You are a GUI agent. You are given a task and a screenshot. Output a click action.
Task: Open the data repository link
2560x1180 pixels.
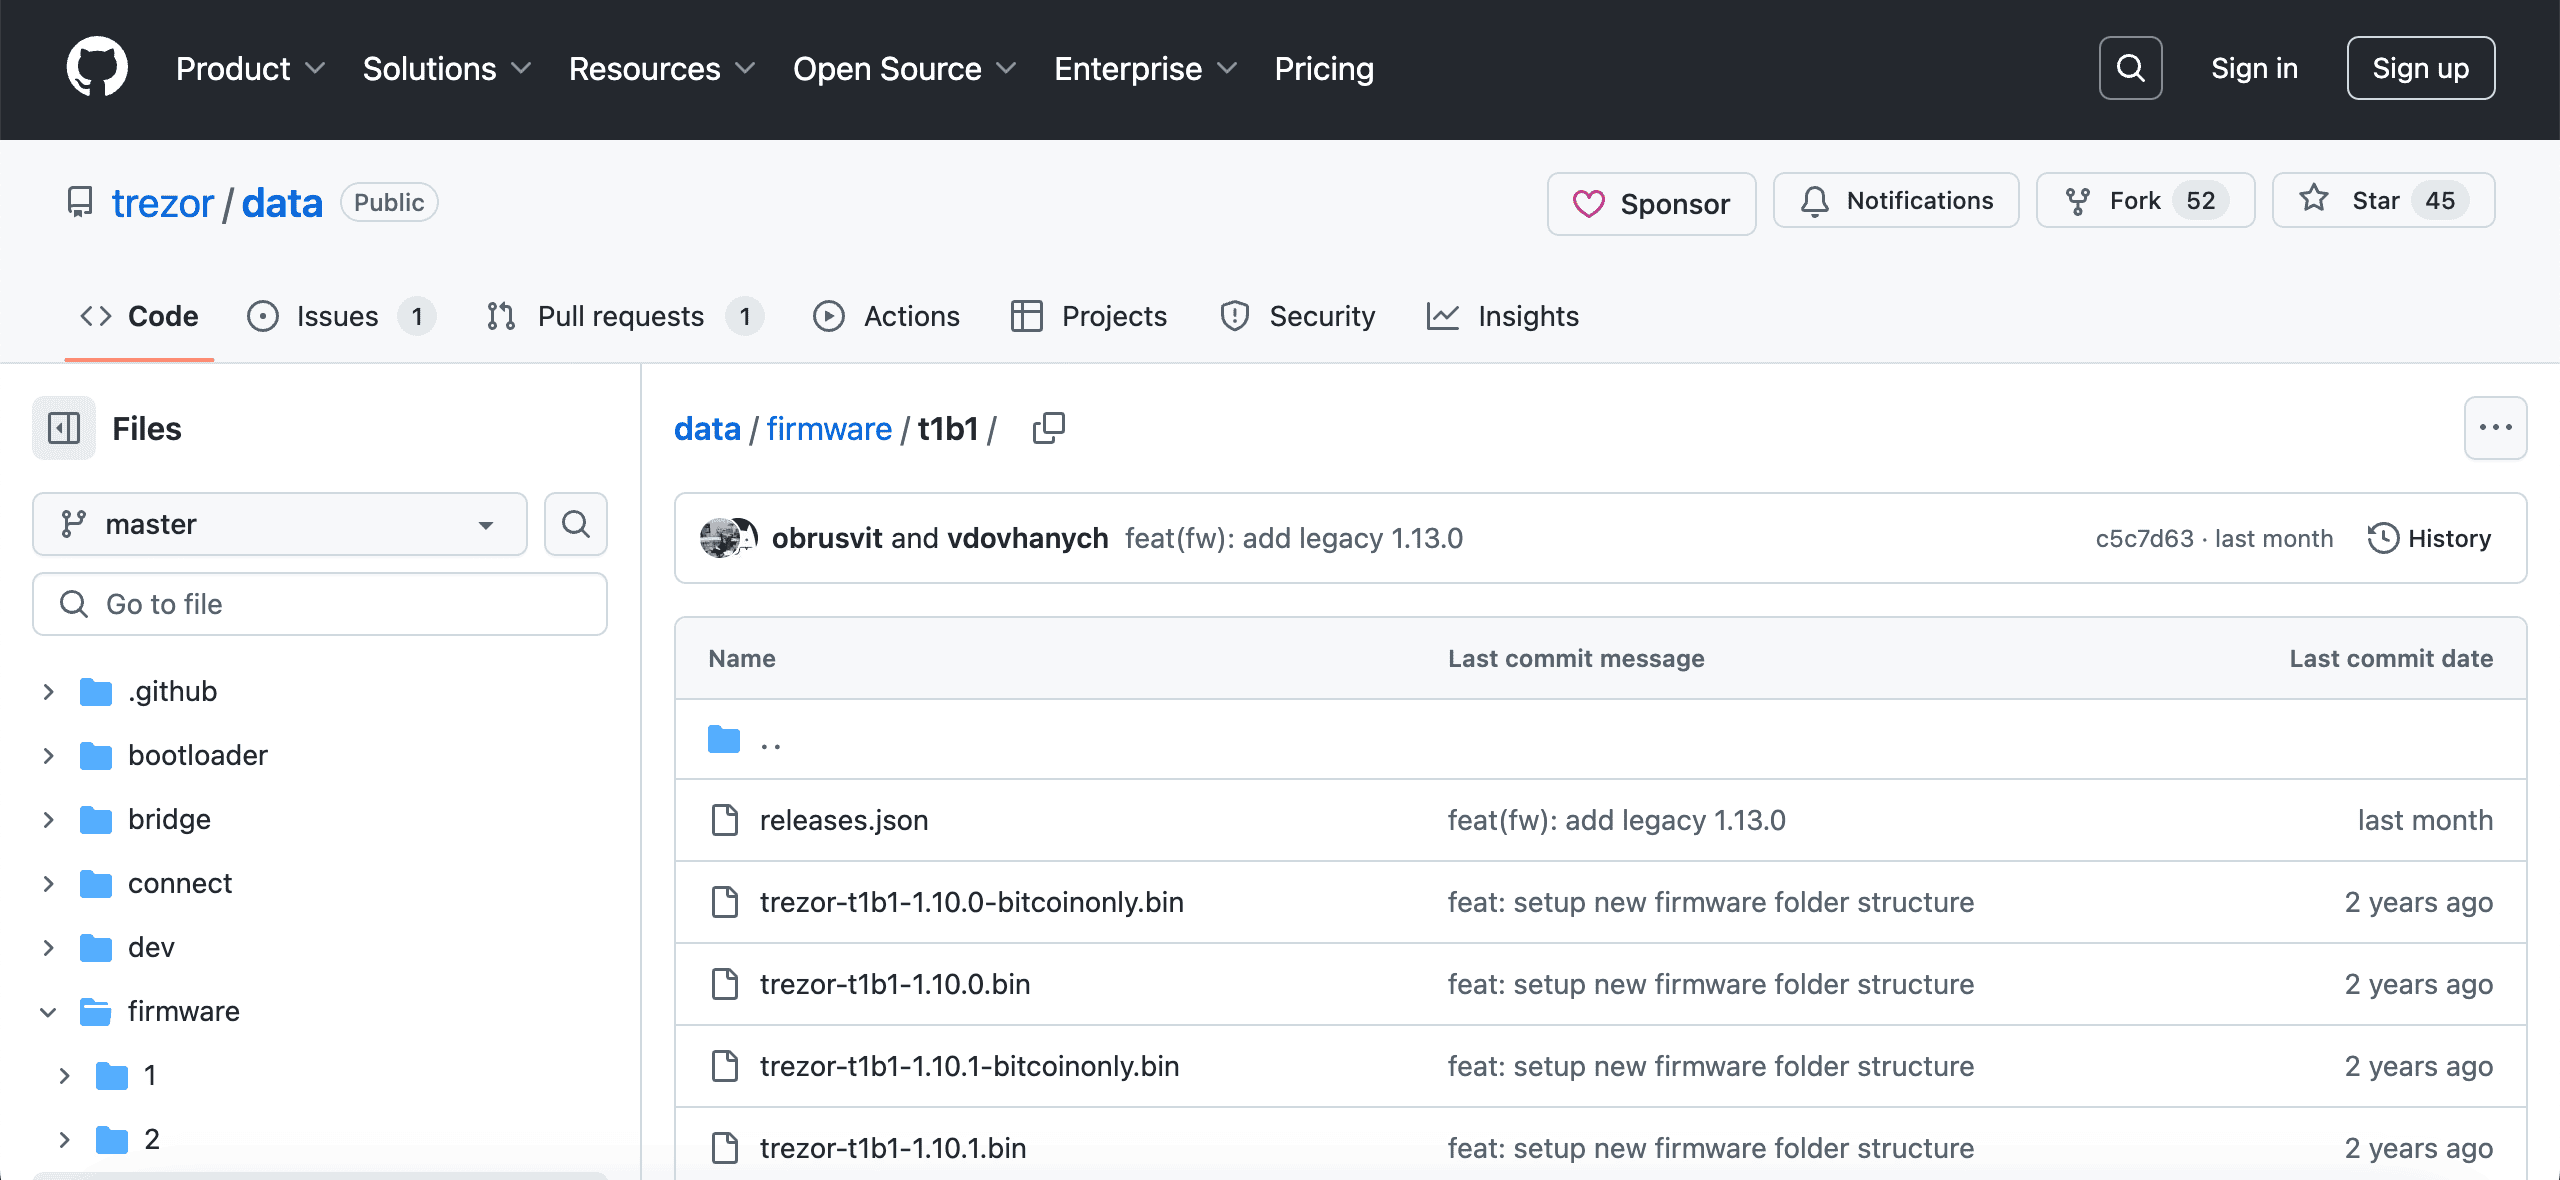coord(282,203)
